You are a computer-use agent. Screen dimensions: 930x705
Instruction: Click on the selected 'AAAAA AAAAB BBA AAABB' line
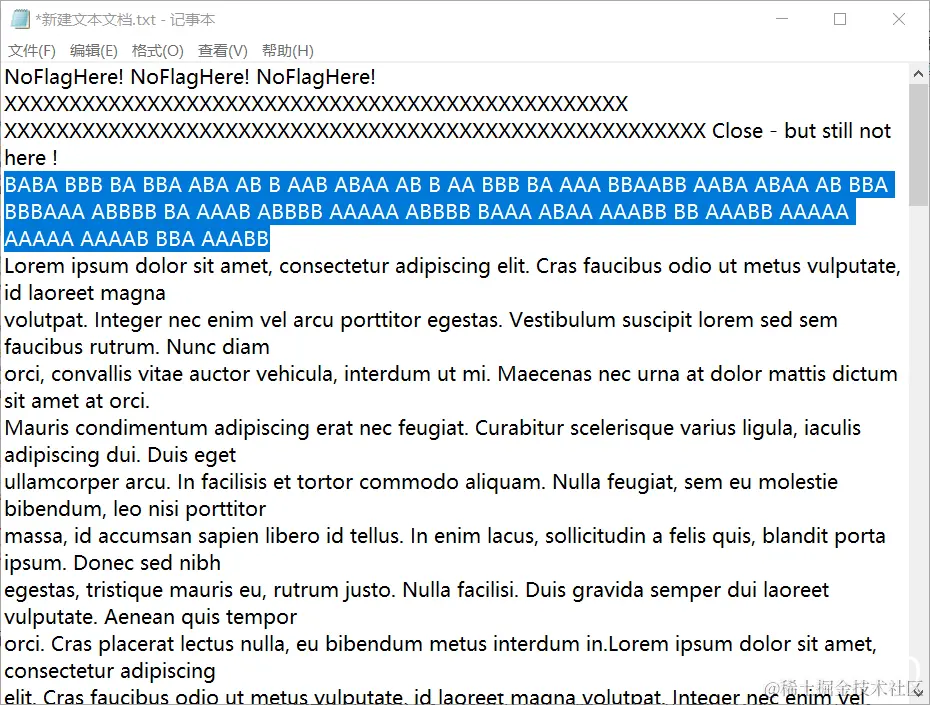(136, 239)
